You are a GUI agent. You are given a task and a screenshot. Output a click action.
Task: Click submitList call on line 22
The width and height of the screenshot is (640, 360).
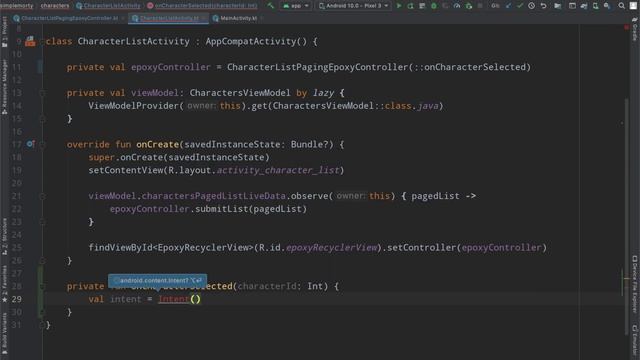click(x=222, y=209)
